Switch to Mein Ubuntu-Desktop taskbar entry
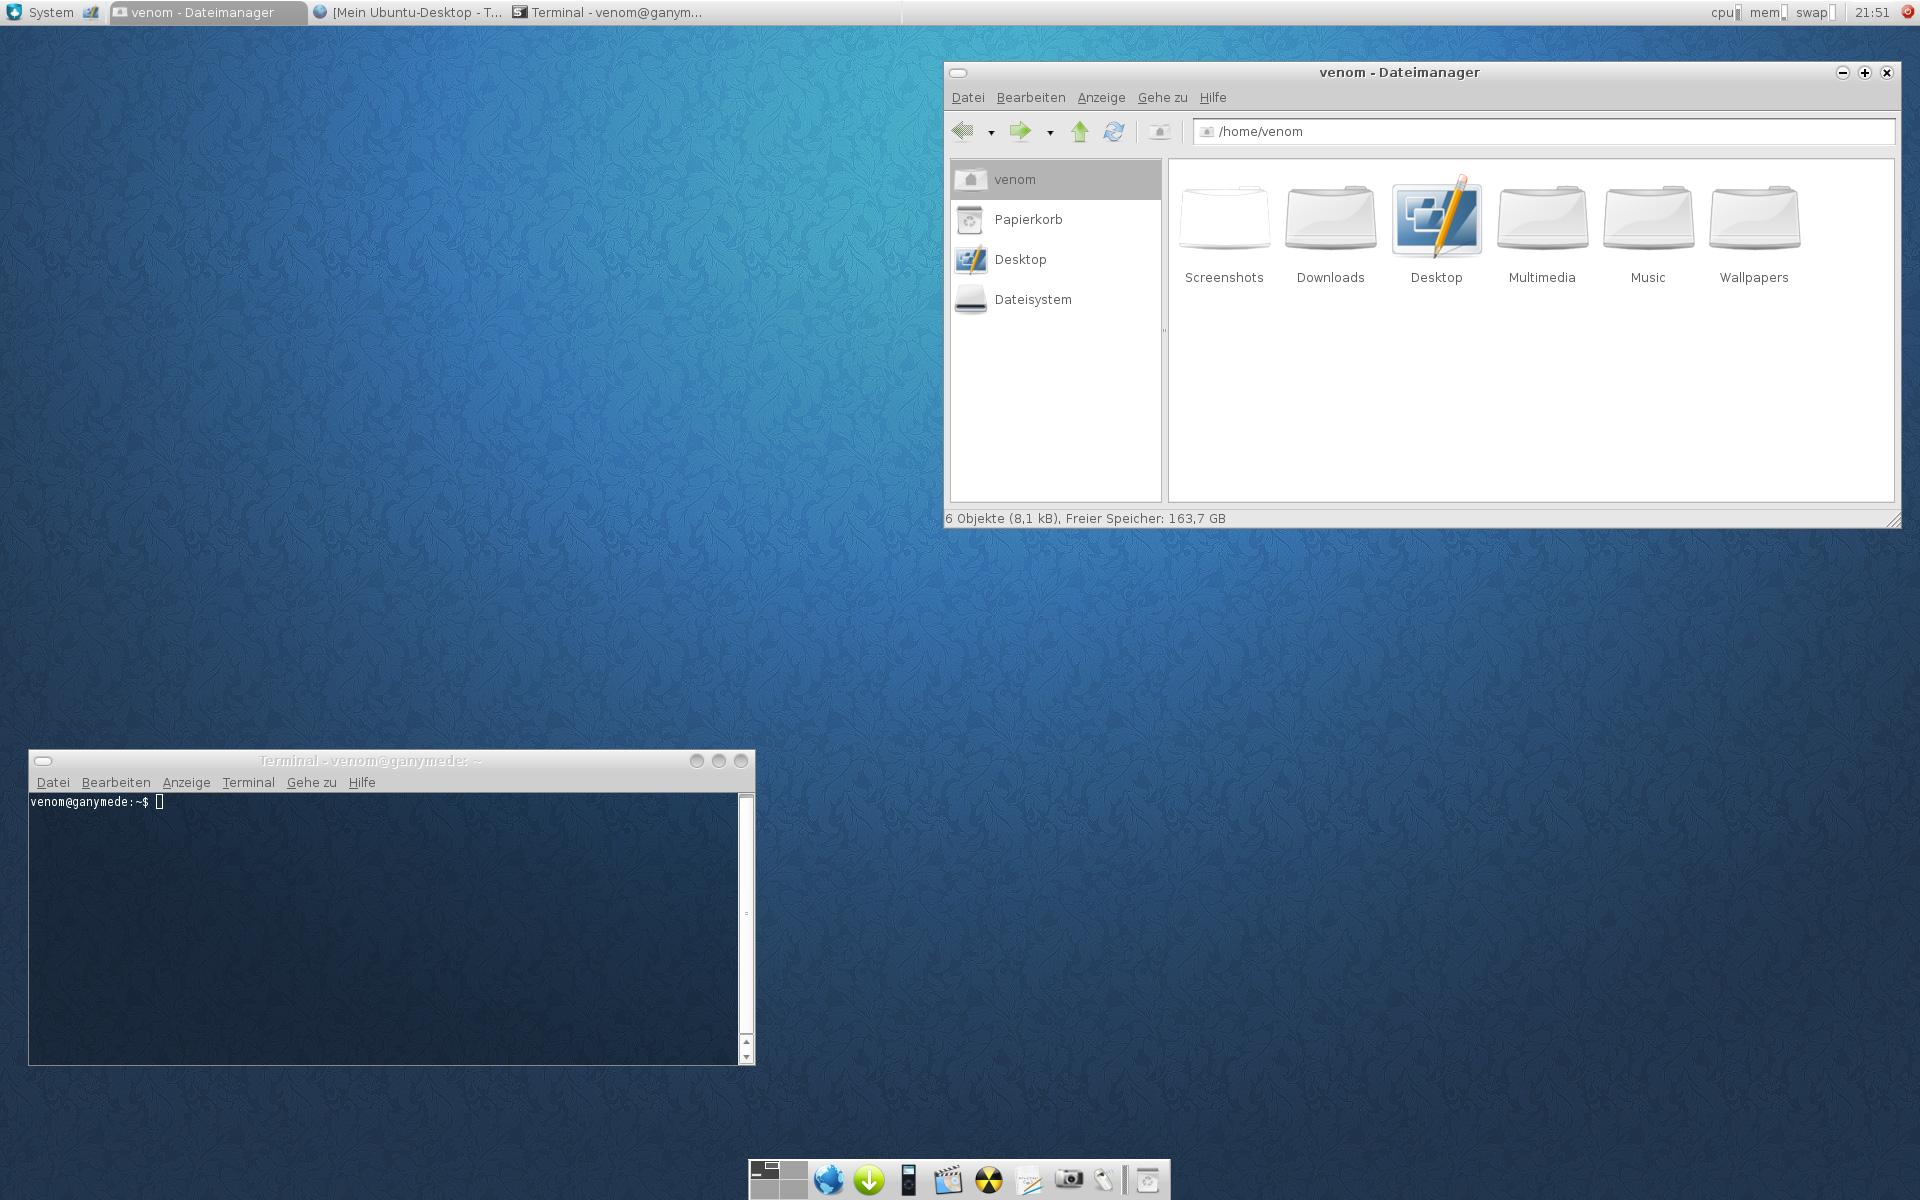The image size is (1920, 1200). [x=407, y=12]
